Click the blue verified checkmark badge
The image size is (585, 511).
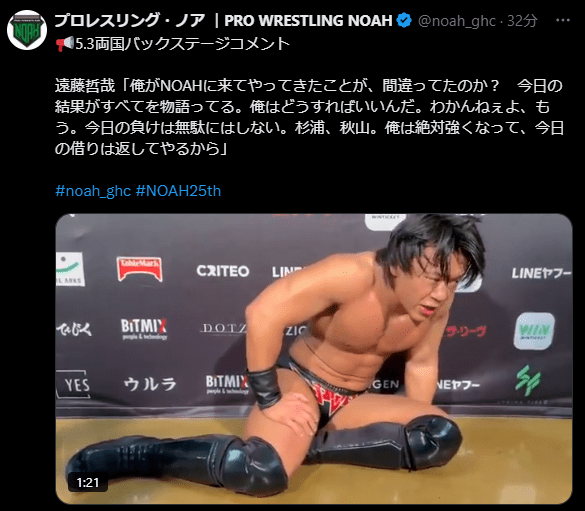[404, 21]
